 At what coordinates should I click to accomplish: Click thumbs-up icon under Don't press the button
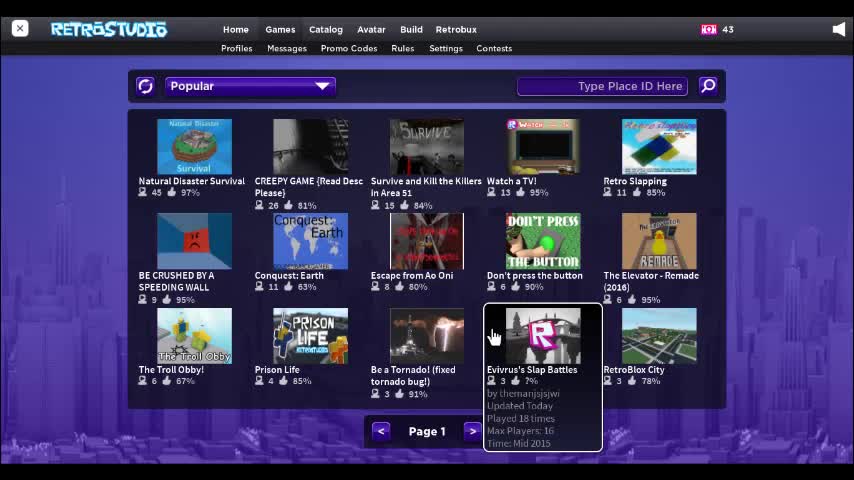[x=516, y=287]
